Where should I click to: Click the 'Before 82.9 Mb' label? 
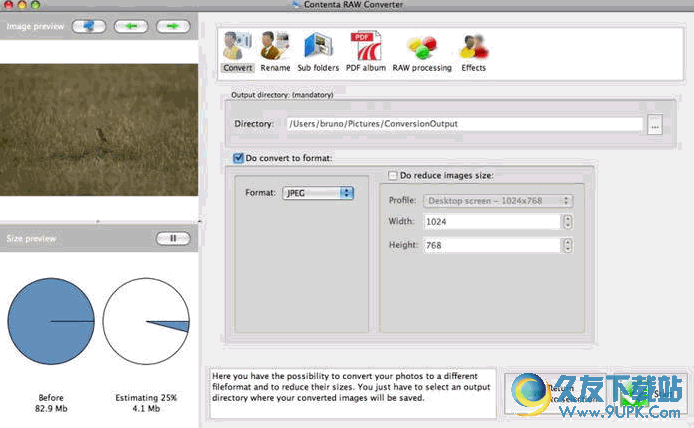pyautogui.click(x=51, y=403)
